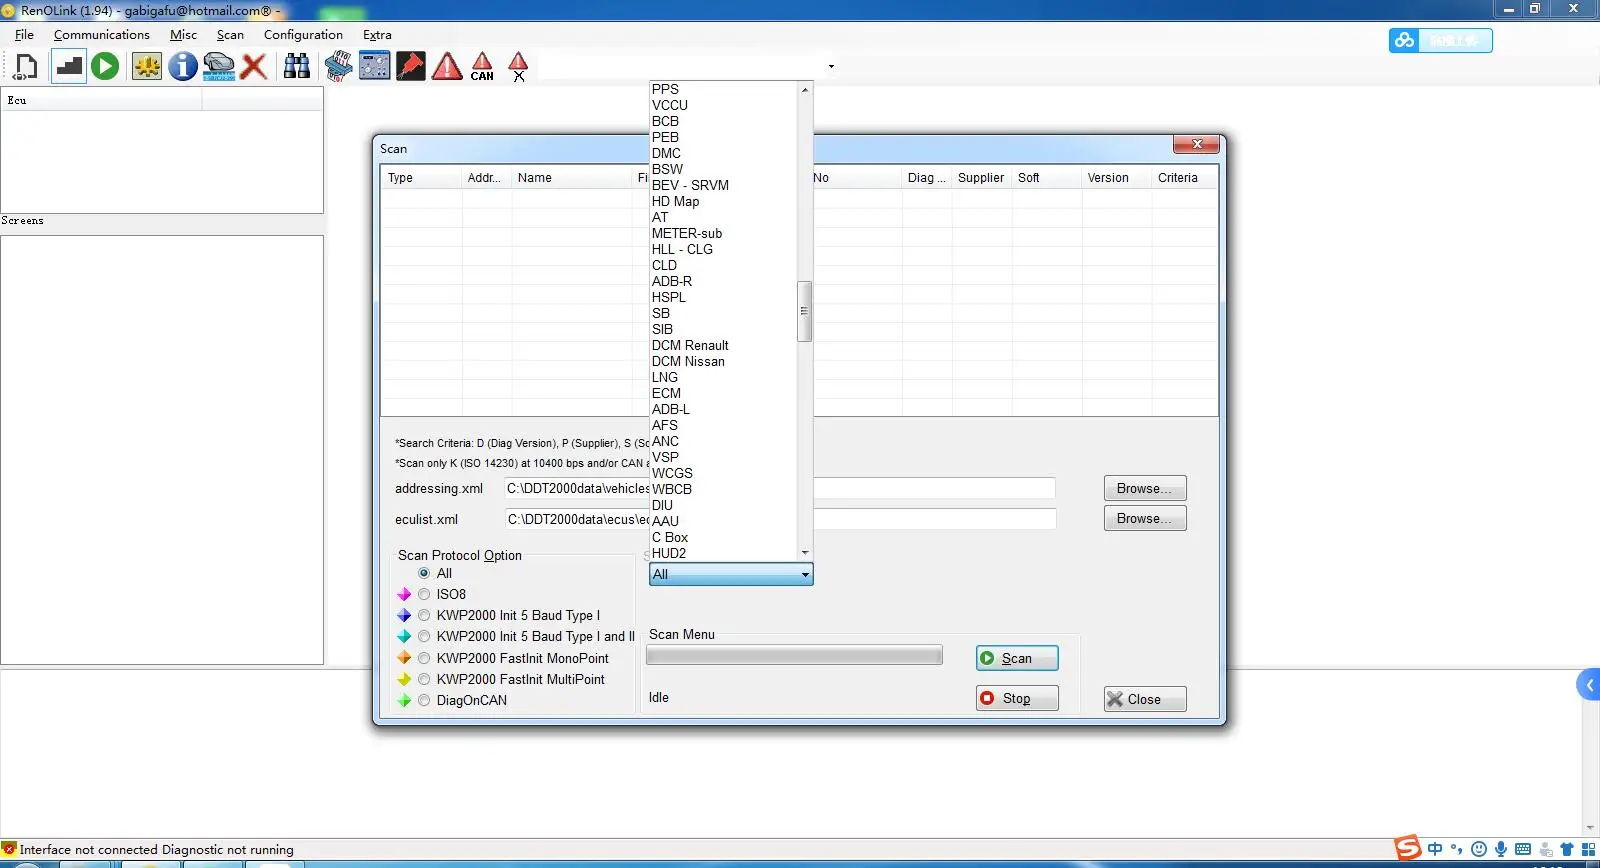Click the dropdown list scrollbar thumb
This screenshot has width=1600, height=868.
pos(804,311)
